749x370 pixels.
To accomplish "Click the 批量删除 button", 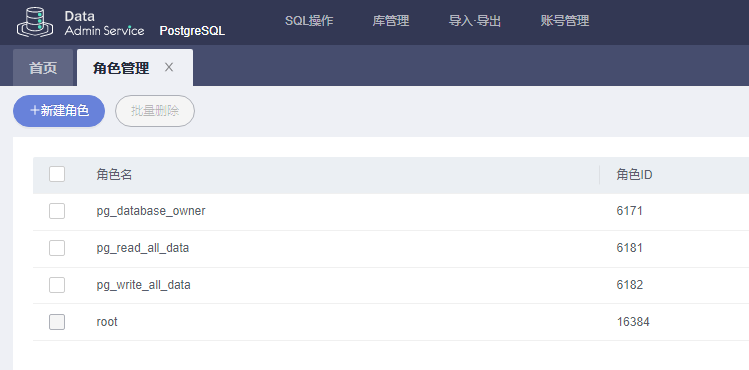I will pos(155,111).
